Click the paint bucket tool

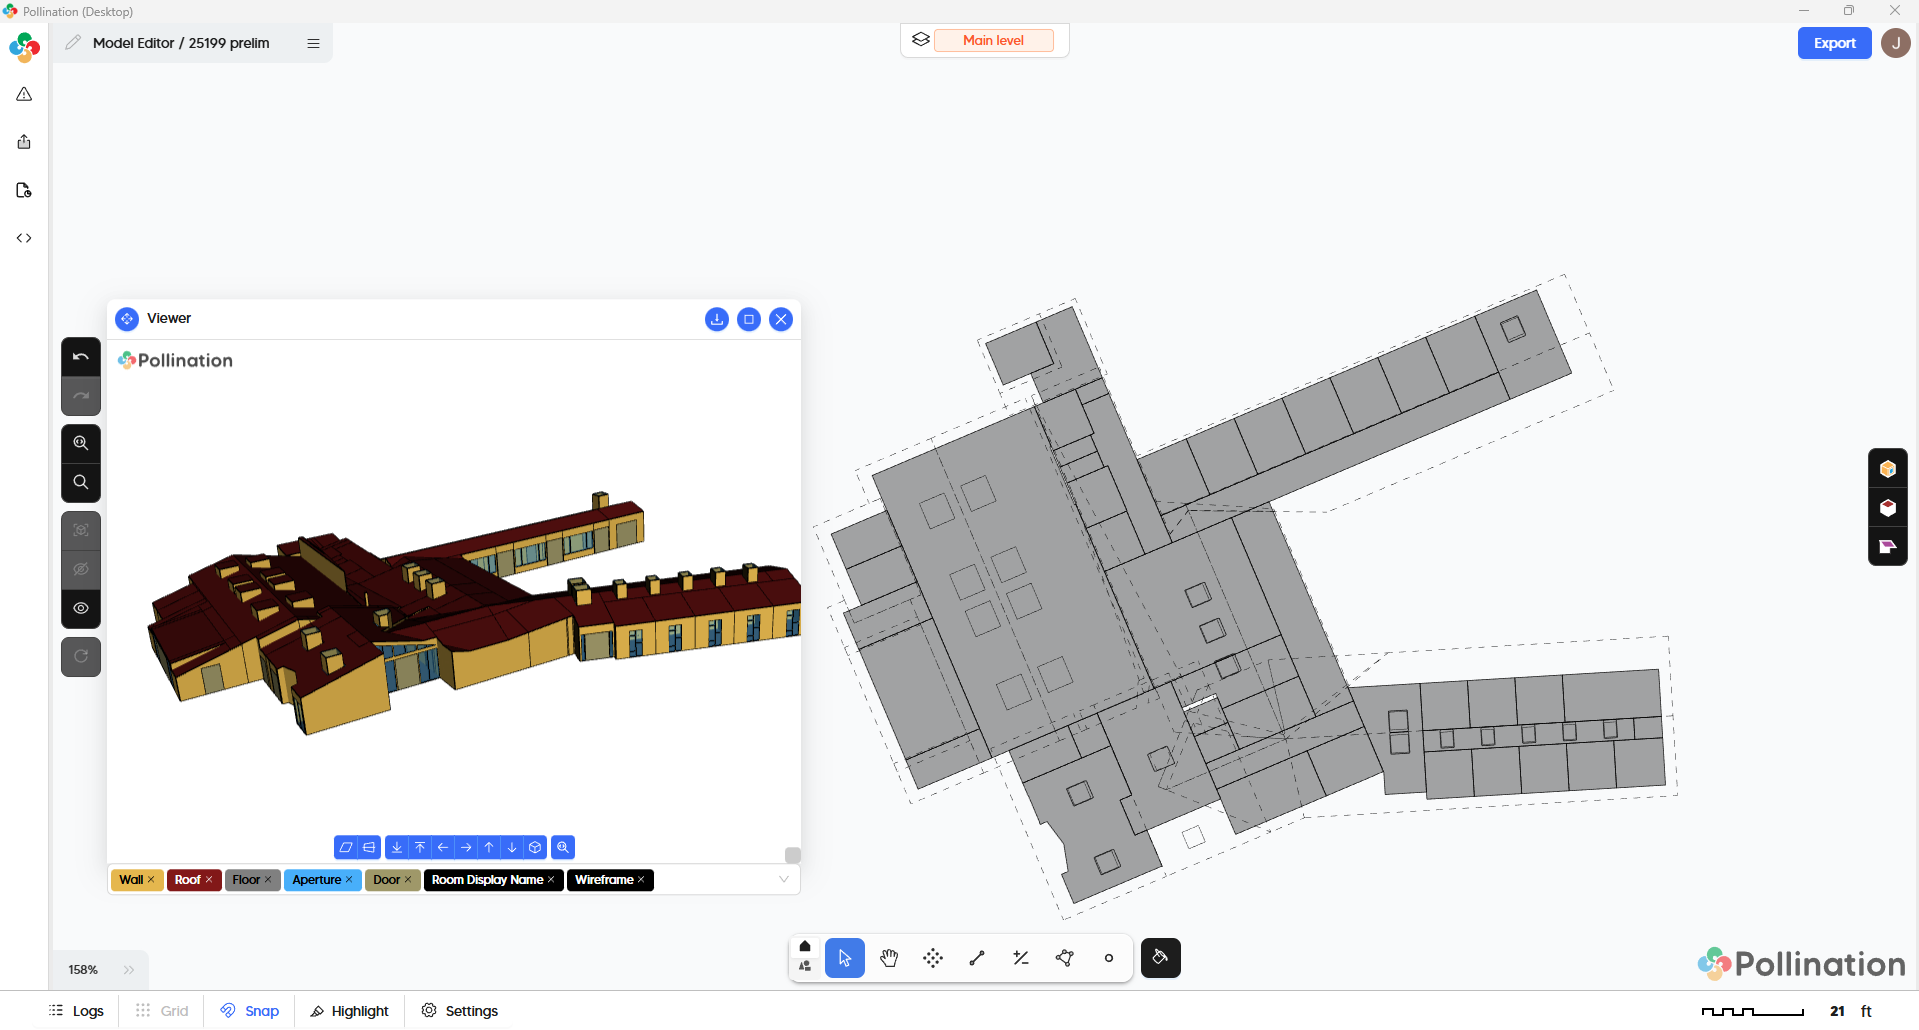pos(1160,958)
